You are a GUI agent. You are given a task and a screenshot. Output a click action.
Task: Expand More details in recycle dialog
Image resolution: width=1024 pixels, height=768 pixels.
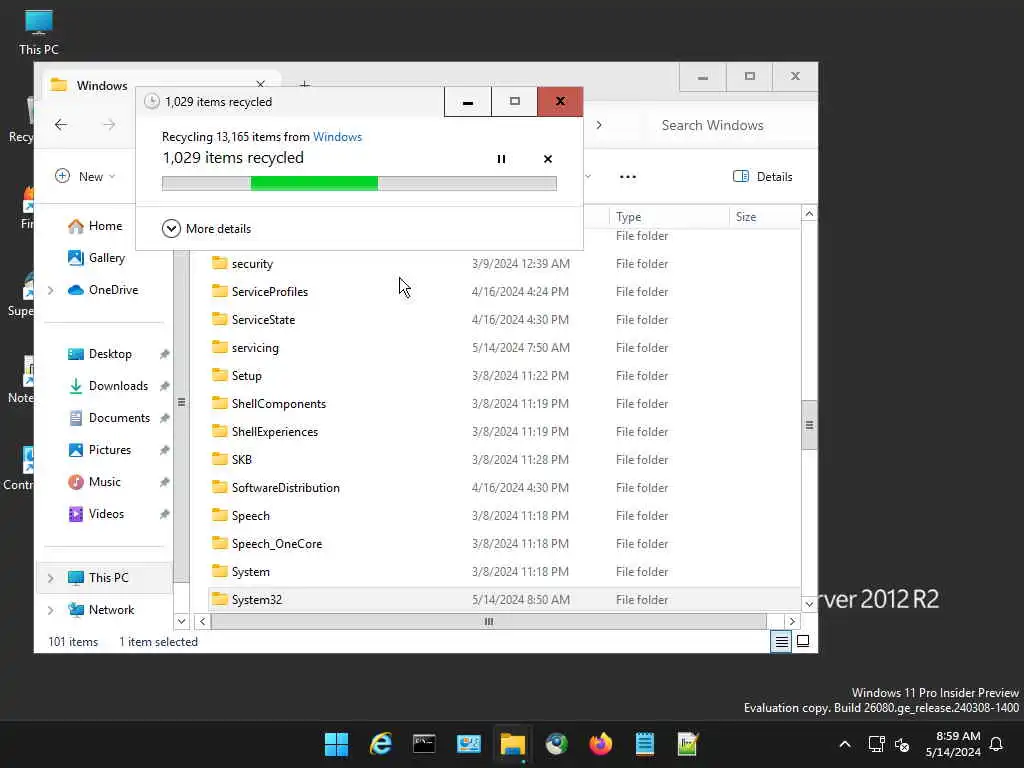point(206,229)
